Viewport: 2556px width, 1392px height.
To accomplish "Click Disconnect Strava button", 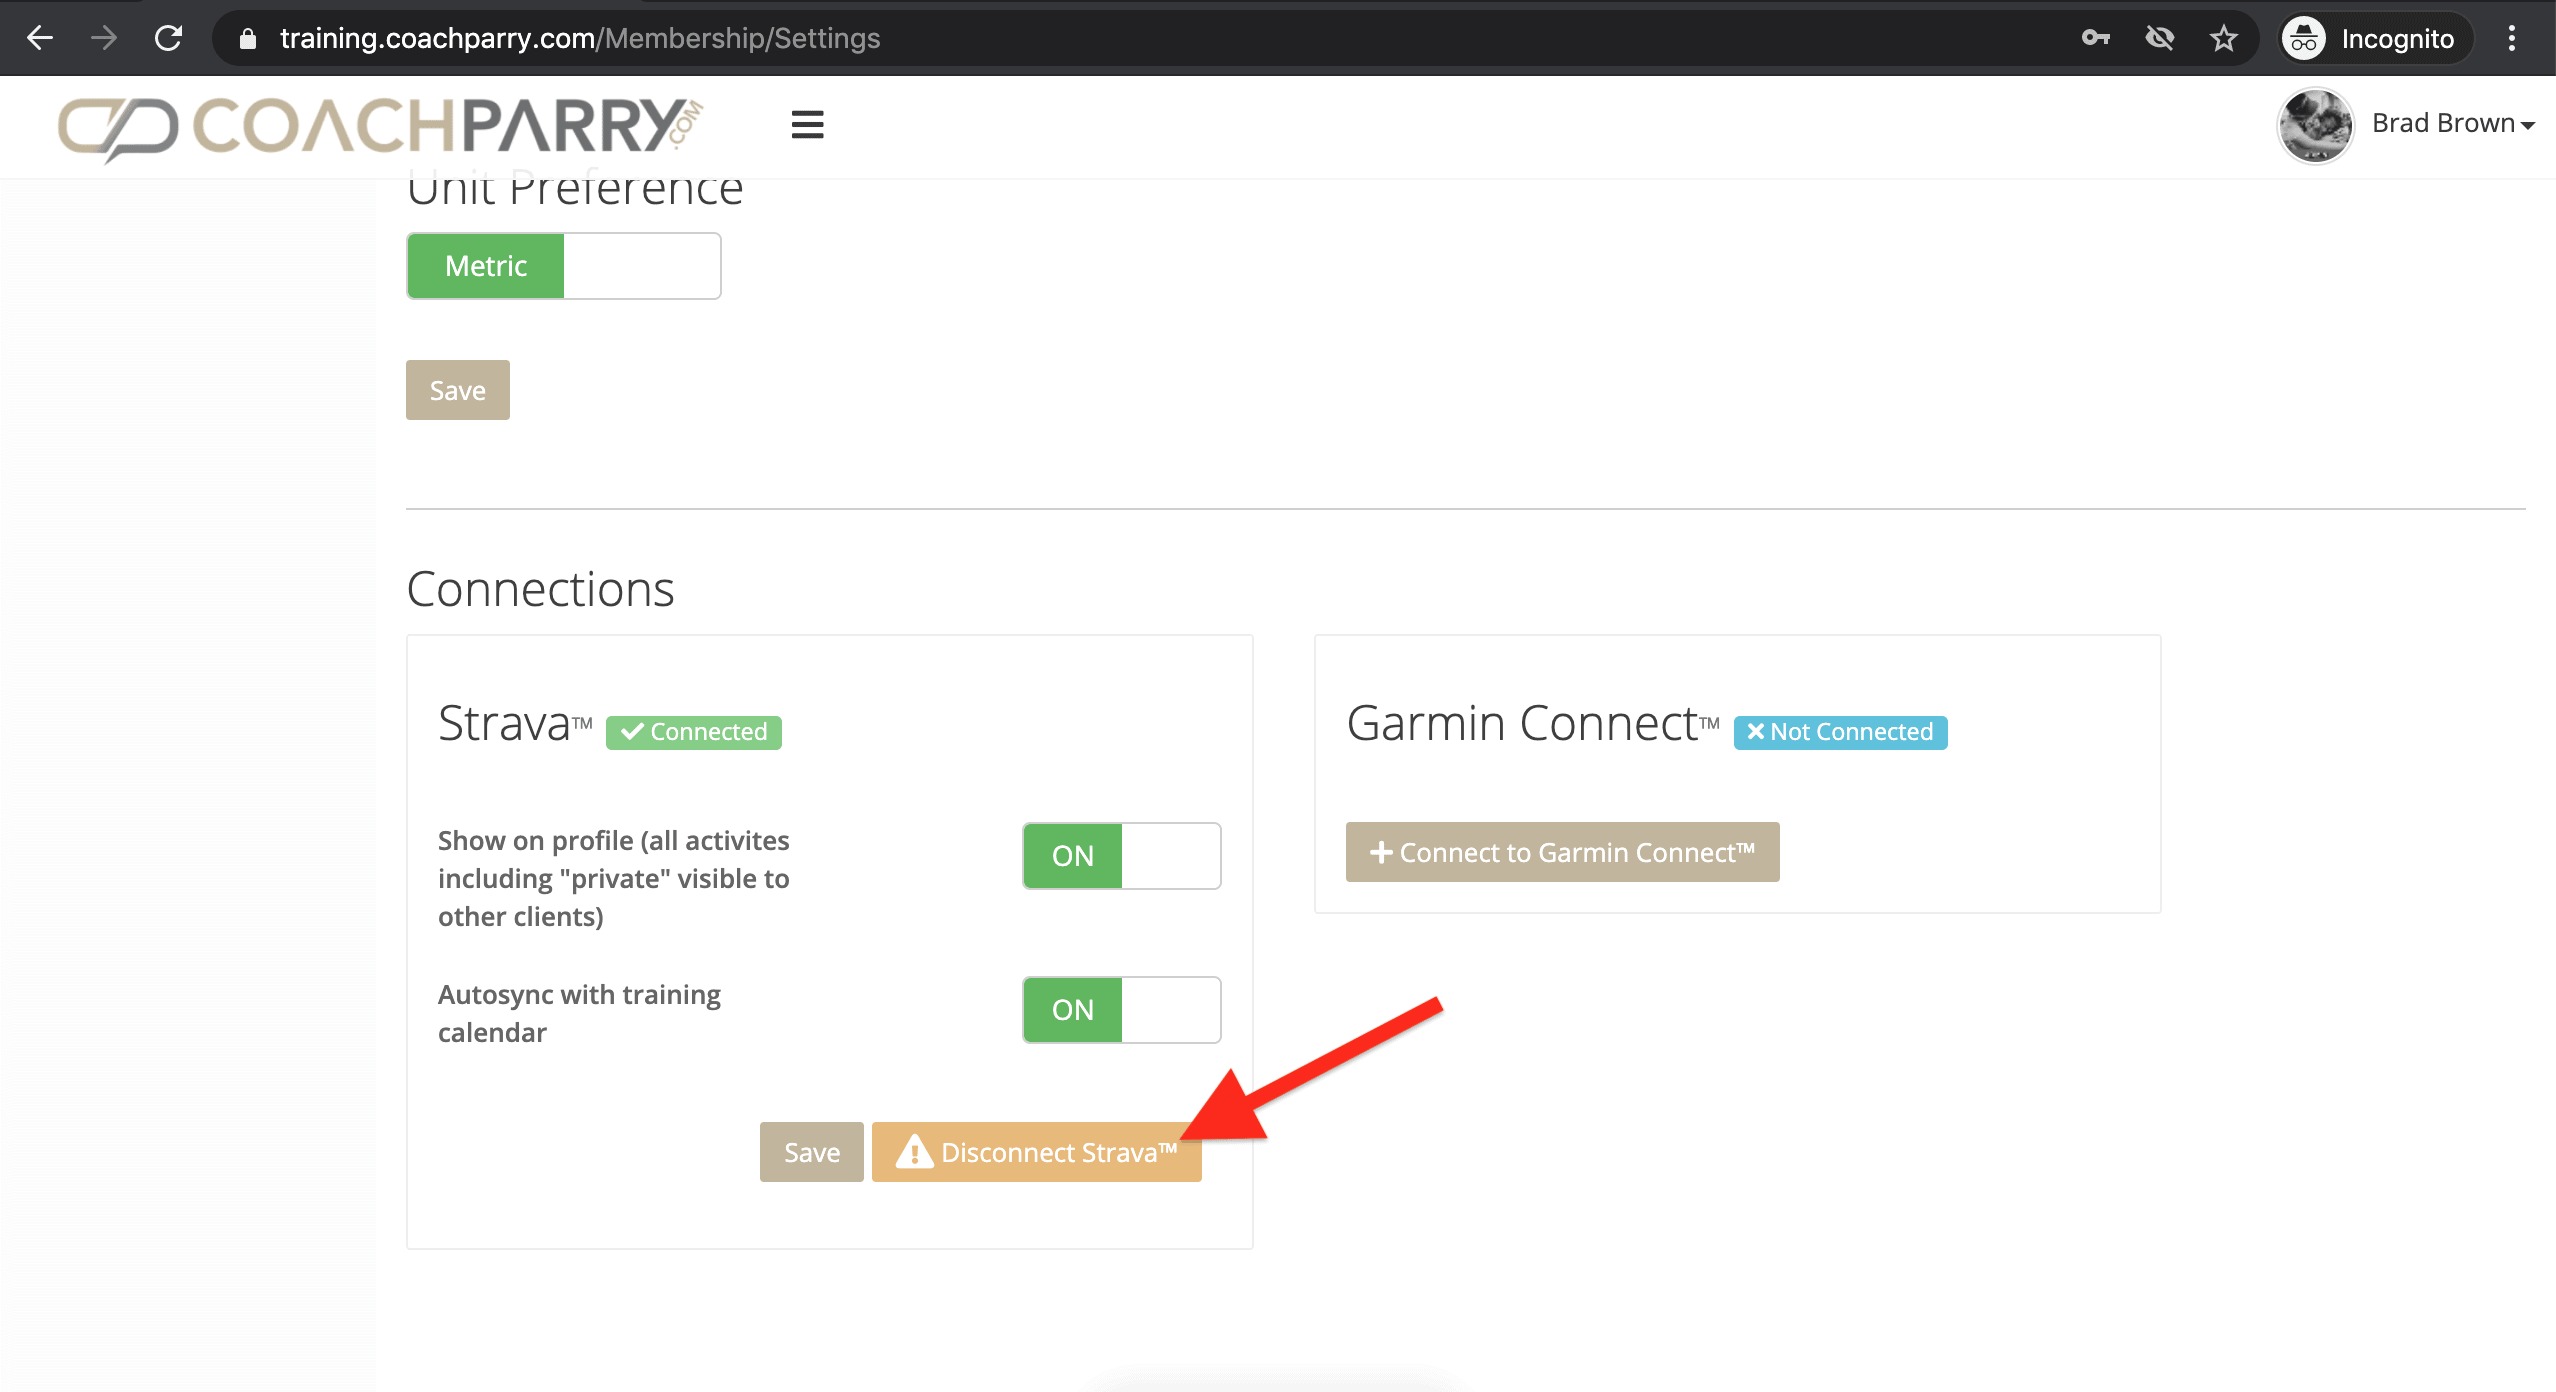I will (x=1036, y=1152).
